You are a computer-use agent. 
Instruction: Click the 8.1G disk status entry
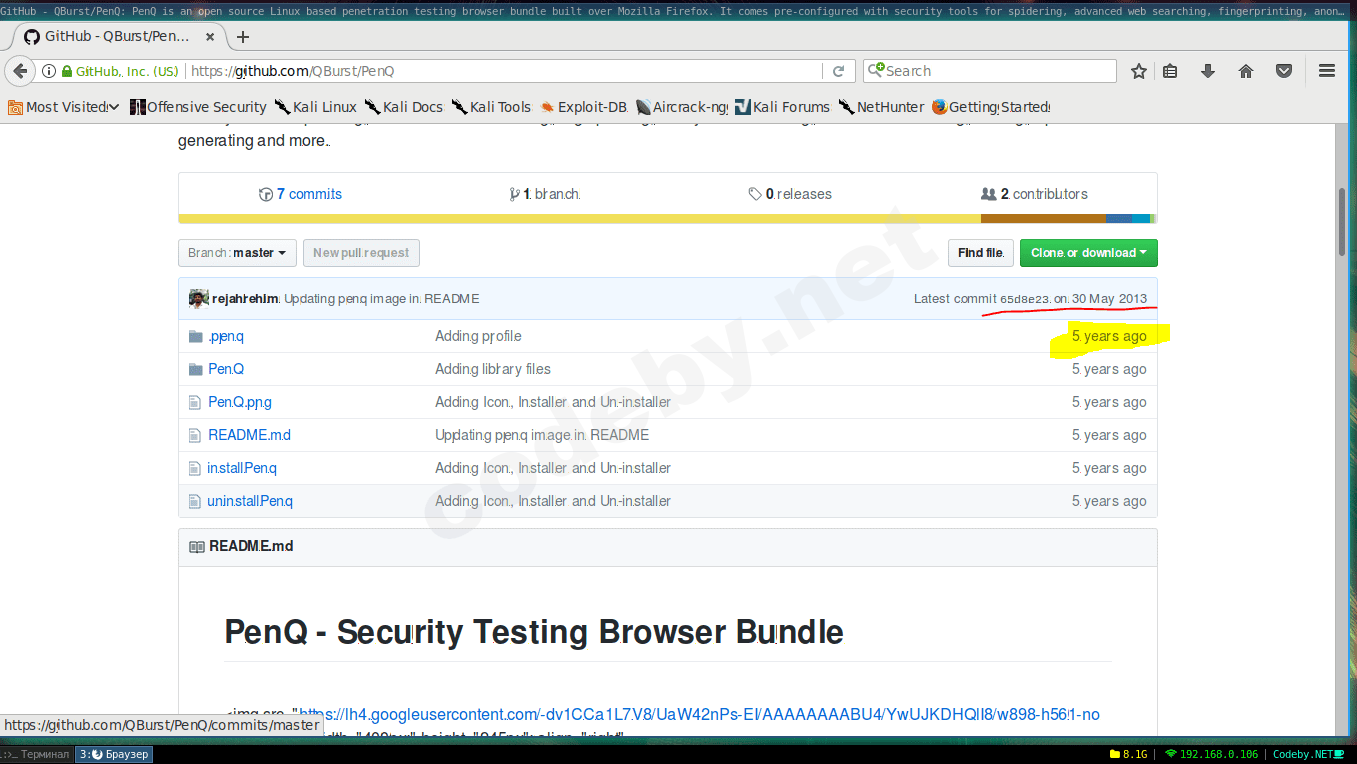1128,754
